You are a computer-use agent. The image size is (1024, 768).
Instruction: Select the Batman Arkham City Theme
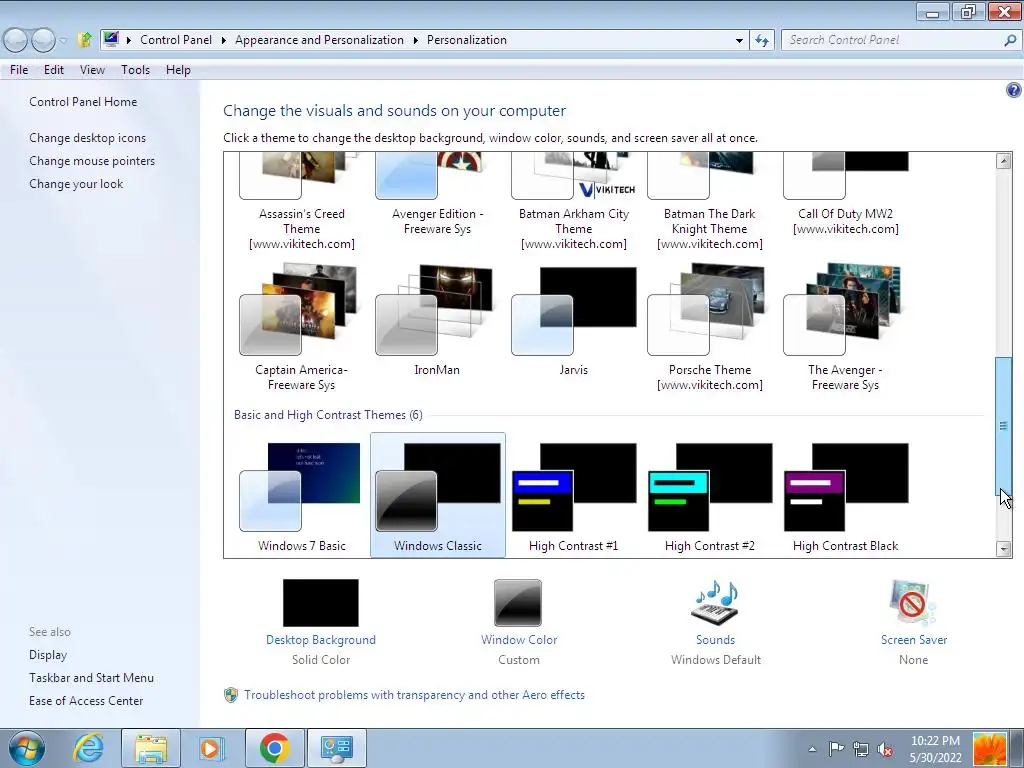point(573,202)
